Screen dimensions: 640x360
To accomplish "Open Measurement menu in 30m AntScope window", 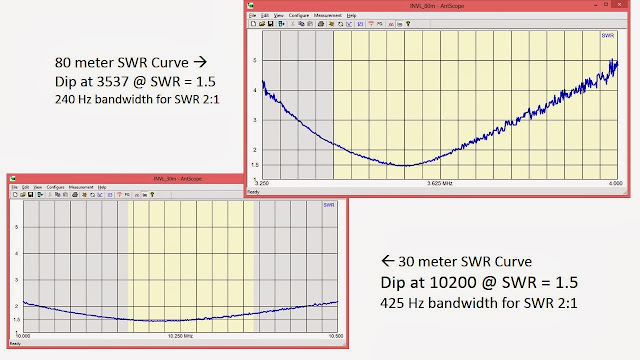I will 81,187.
